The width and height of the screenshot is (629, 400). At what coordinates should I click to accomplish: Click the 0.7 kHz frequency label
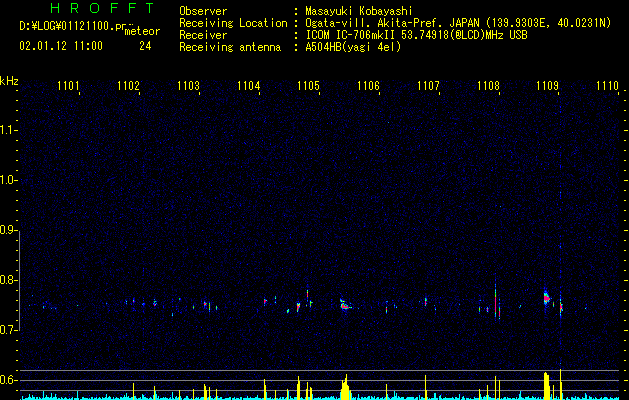pos(8,330)
